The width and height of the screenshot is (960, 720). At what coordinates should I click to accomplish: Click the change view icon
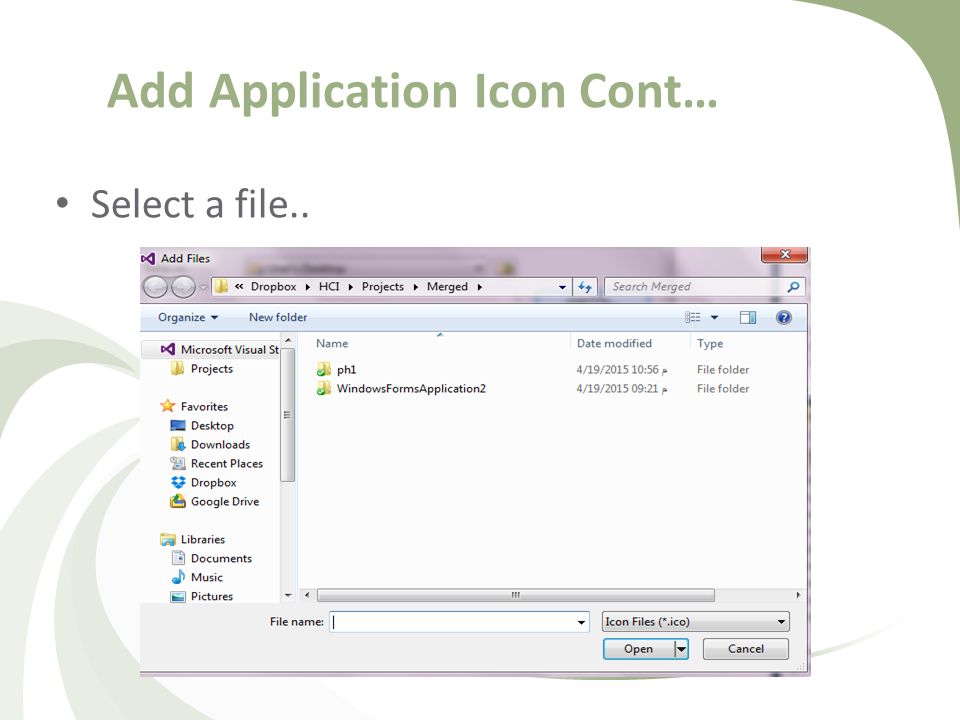pos(692,317)
